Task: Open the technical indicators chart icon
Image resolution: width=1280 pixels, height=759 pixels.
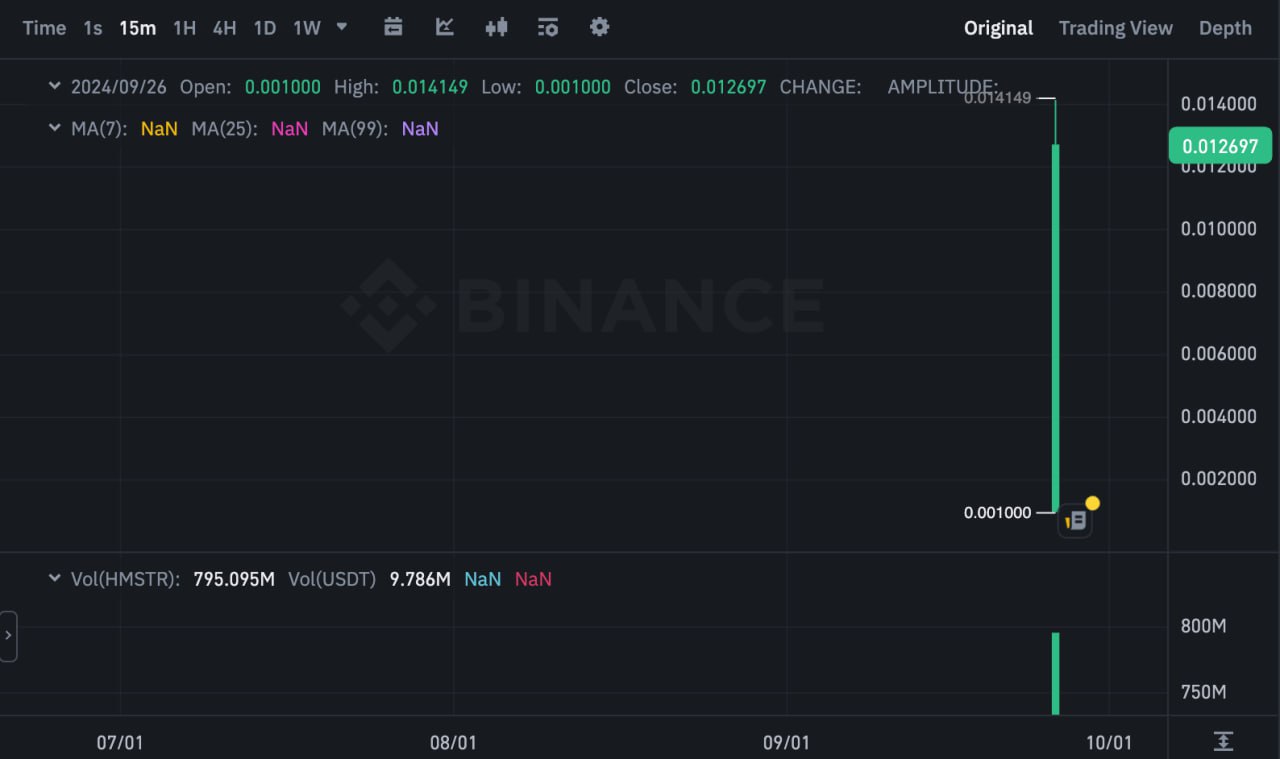Action: pyautogui.click(x=445, y=27)
